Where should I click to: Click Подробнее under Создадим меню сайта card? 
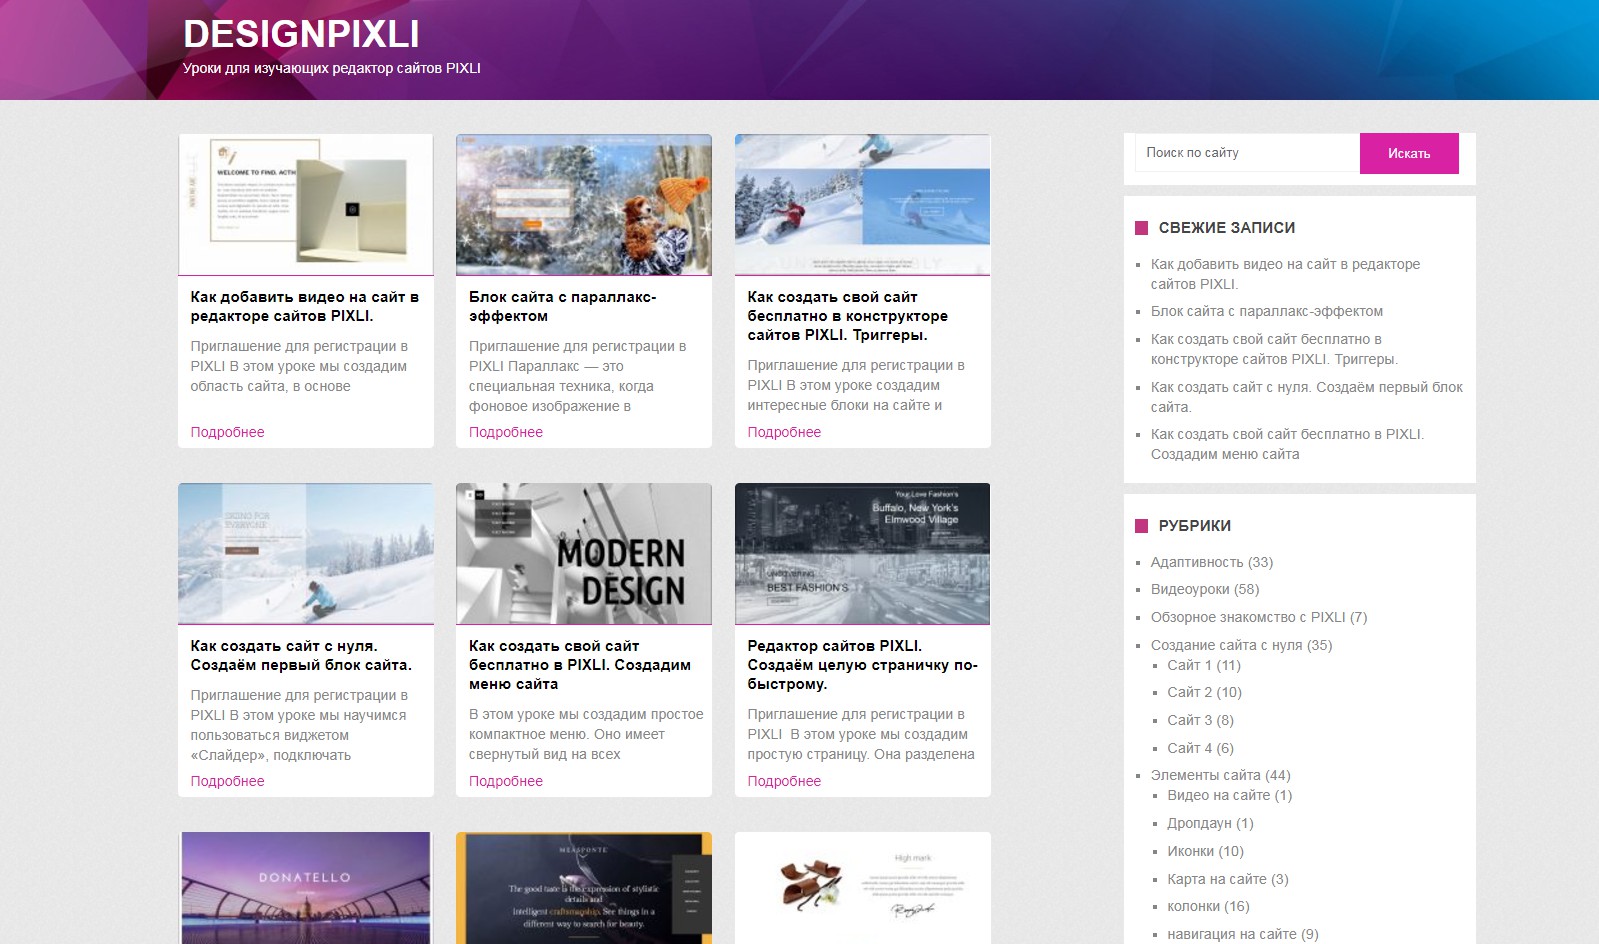tap(506, 781)
